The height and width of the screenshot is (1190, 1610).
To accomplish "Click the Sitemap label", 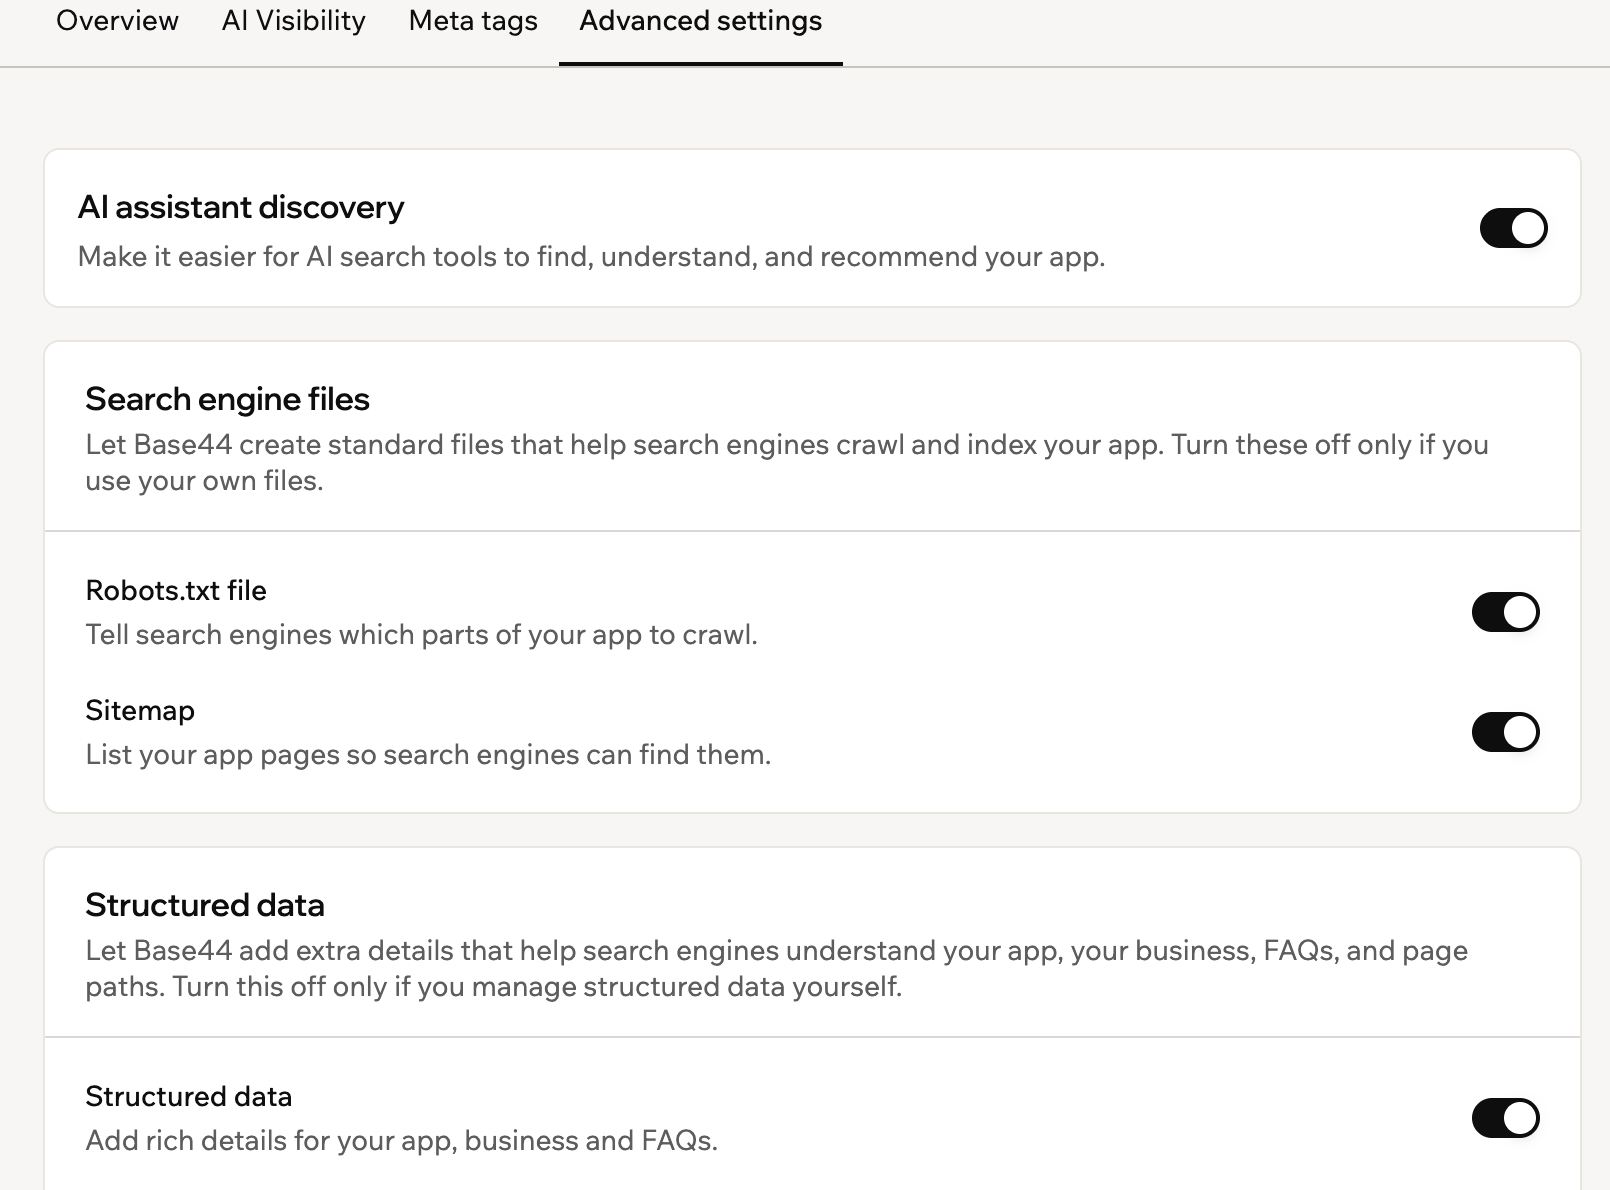I will click(140, 710).
